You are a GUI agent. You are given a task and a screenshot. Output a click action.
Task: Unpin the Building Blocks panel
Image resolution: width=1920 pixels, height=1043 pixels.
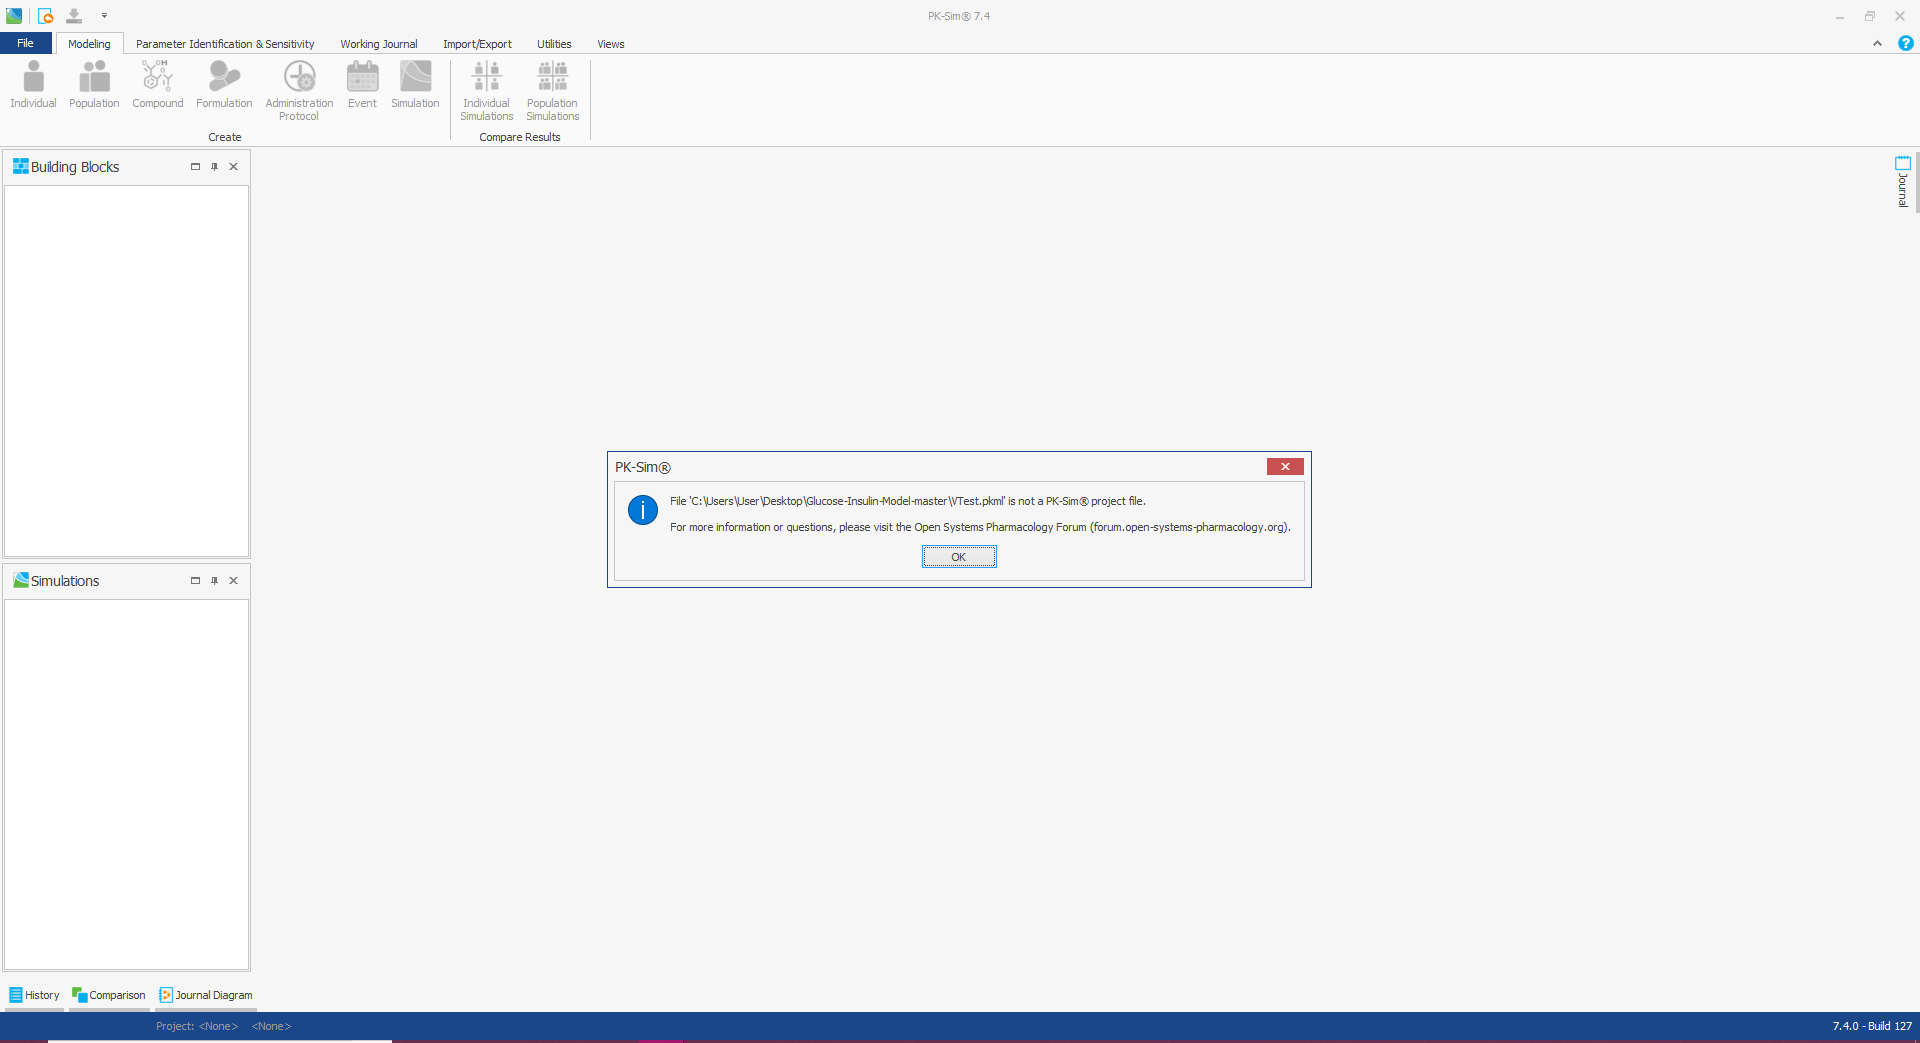[214, 167]
